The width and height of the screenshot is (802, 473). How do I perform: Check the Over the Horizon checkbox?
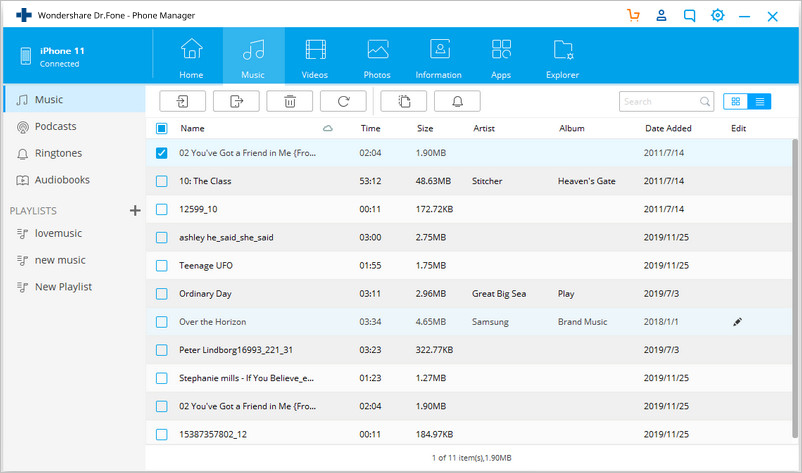(x=162, y=322)
